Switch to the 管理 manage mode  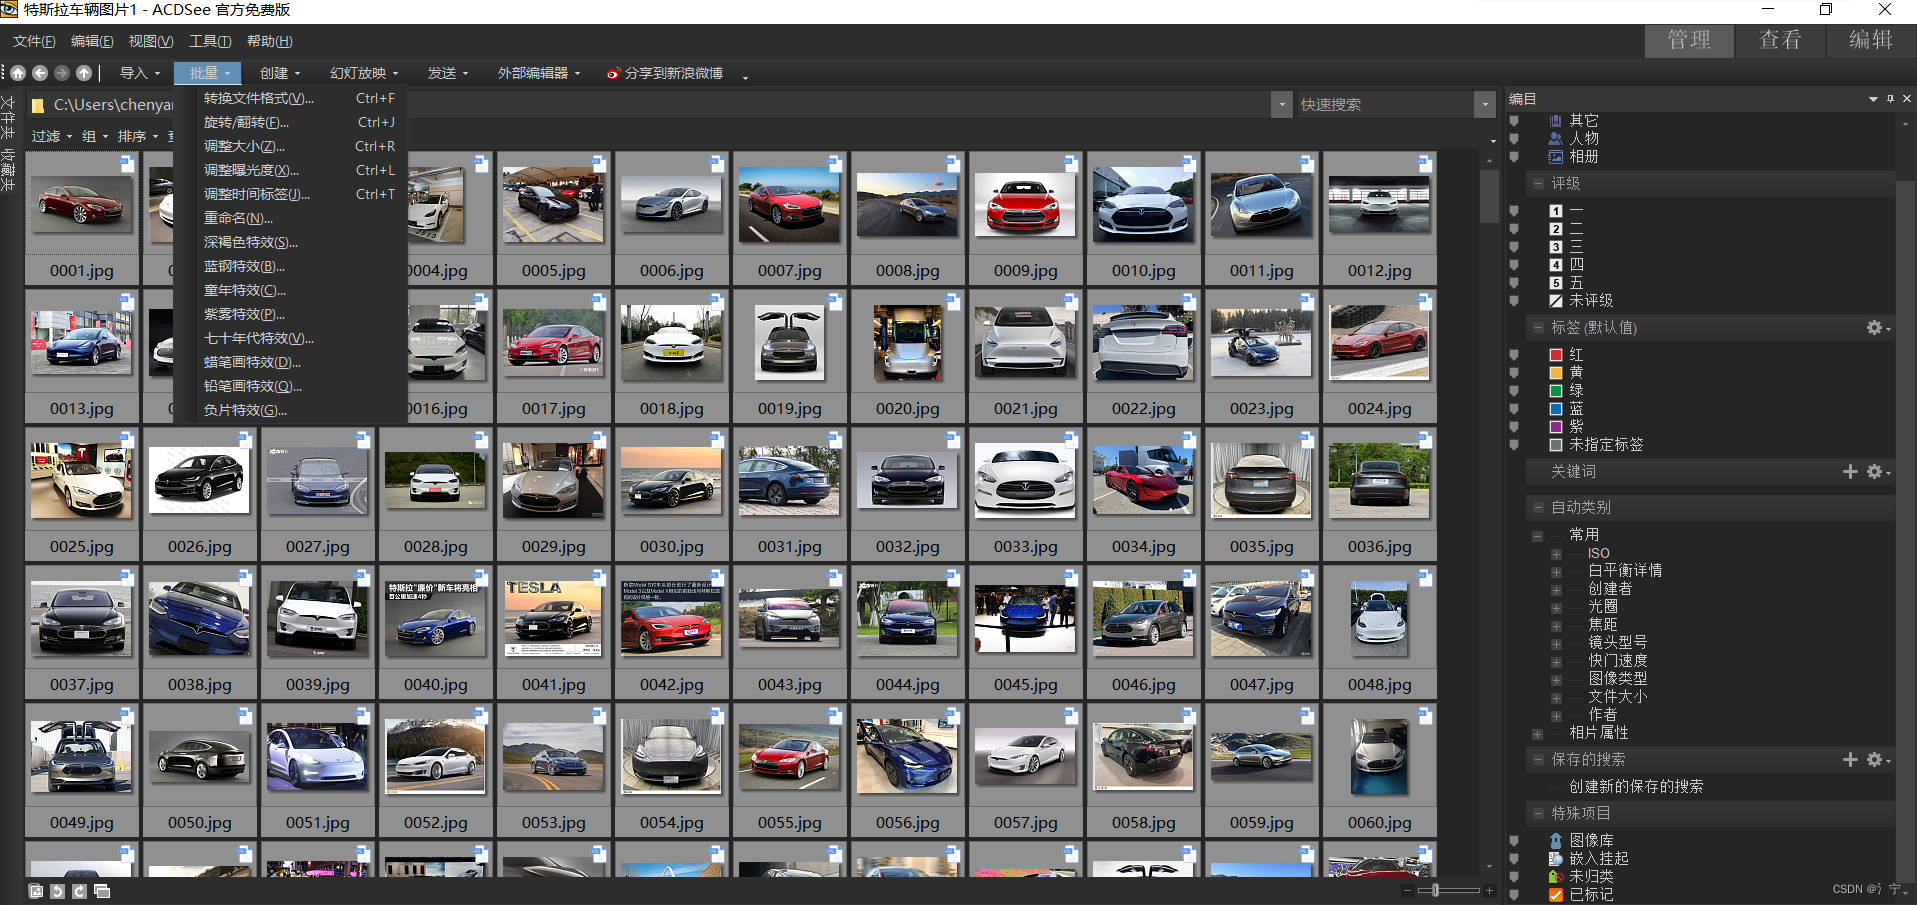coord(1689,40)
